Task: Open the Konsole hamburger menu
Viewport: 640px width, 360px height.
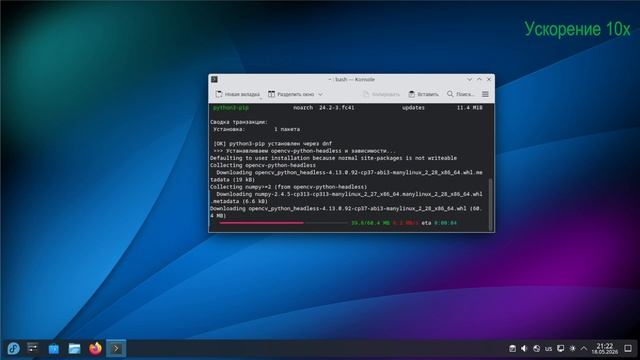Action: pyautogui.click(x=485, y=94)
